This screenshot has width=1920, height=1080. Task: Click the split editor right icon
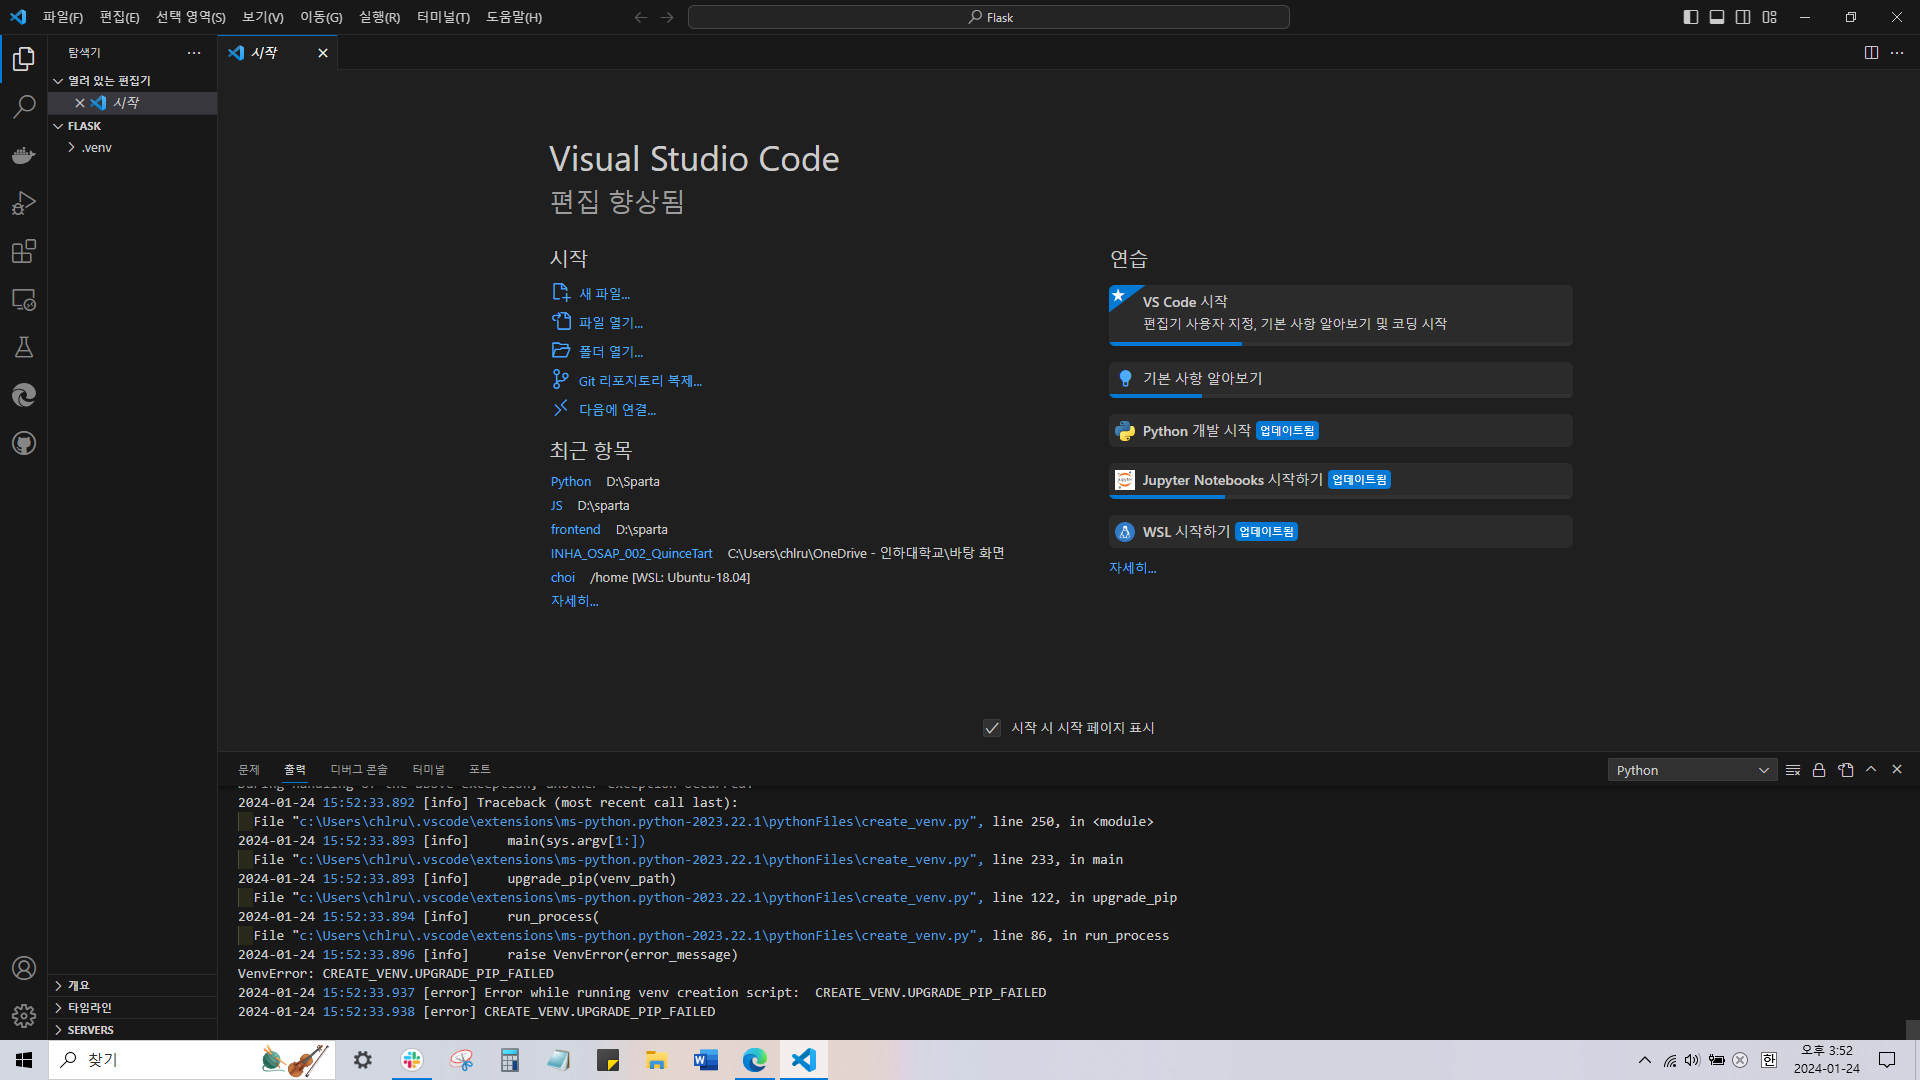coord(1871,53)
